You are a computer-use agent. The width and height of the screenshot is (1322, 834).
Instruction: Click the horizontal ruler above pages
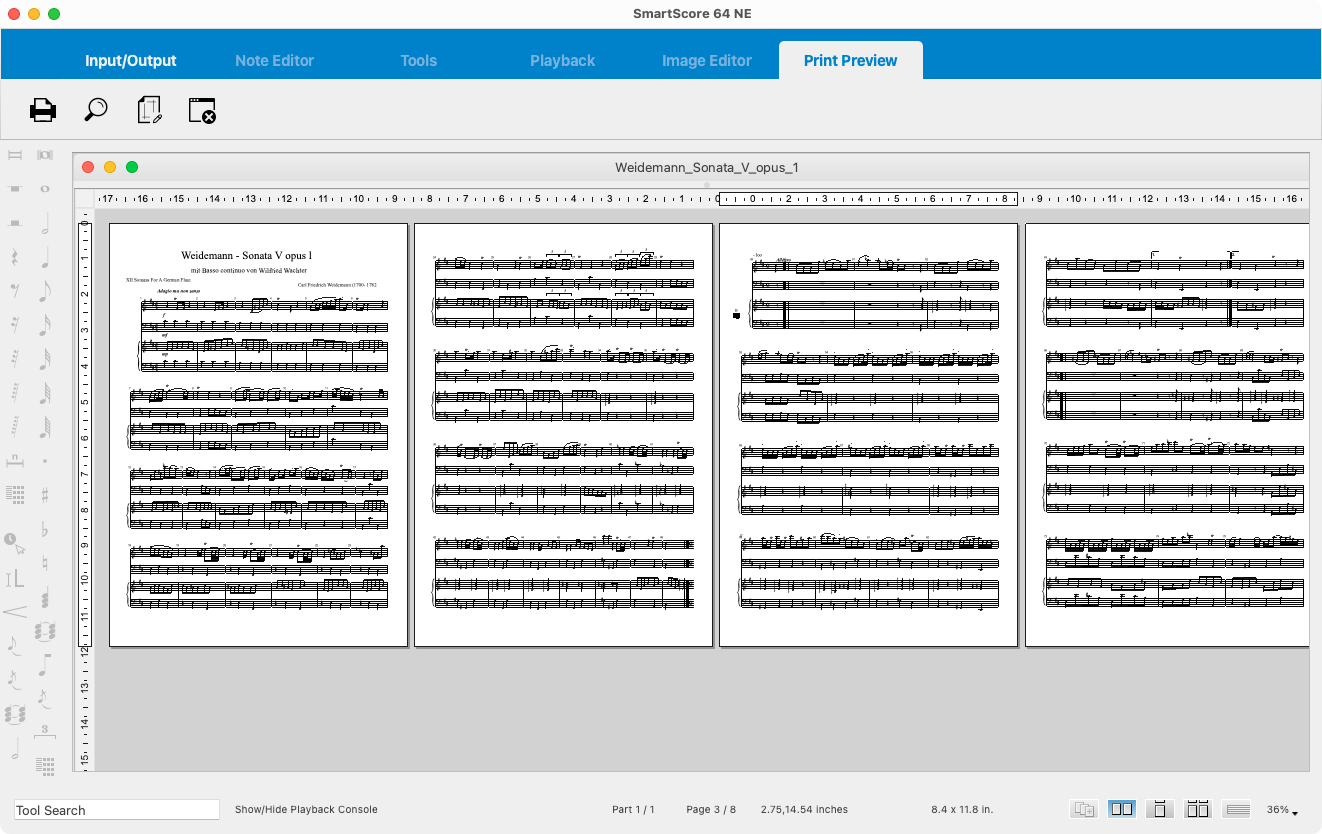700,199
